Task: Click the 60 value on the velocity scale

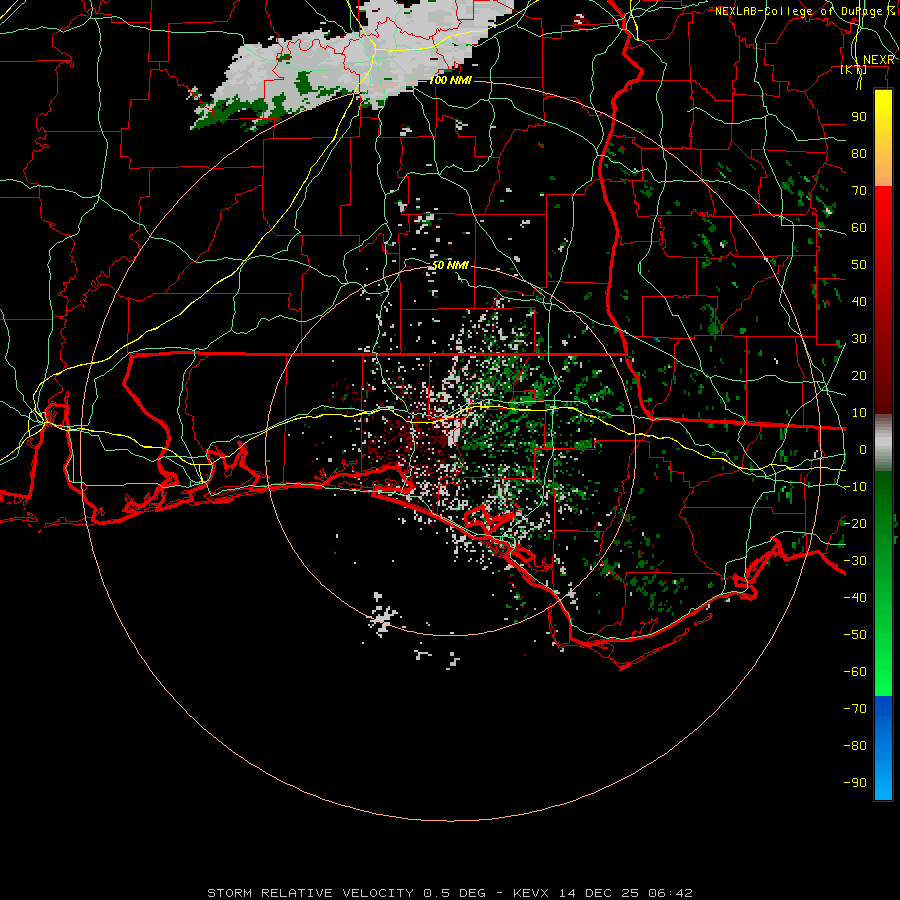Action: 859,228
